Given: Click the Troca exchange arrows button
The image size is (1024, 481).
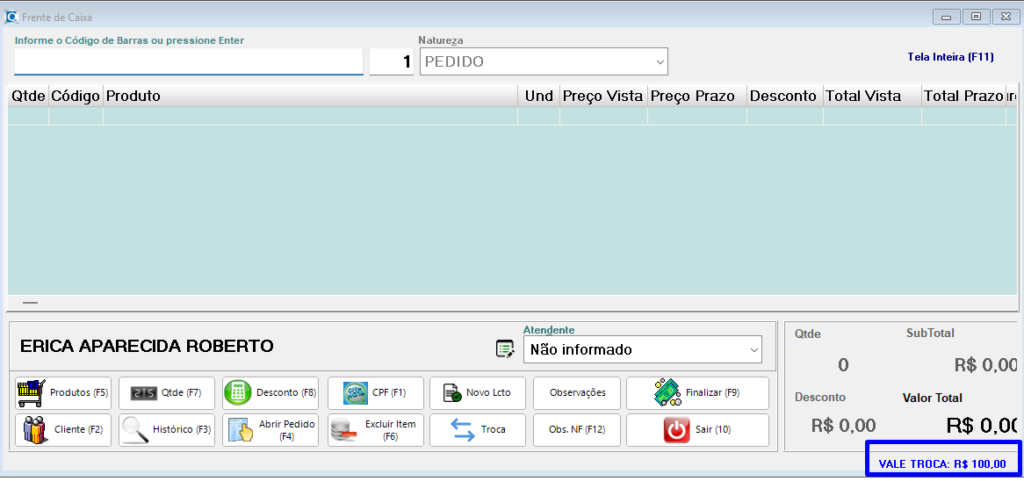Looking at the screenshot, I should point(477,430).
